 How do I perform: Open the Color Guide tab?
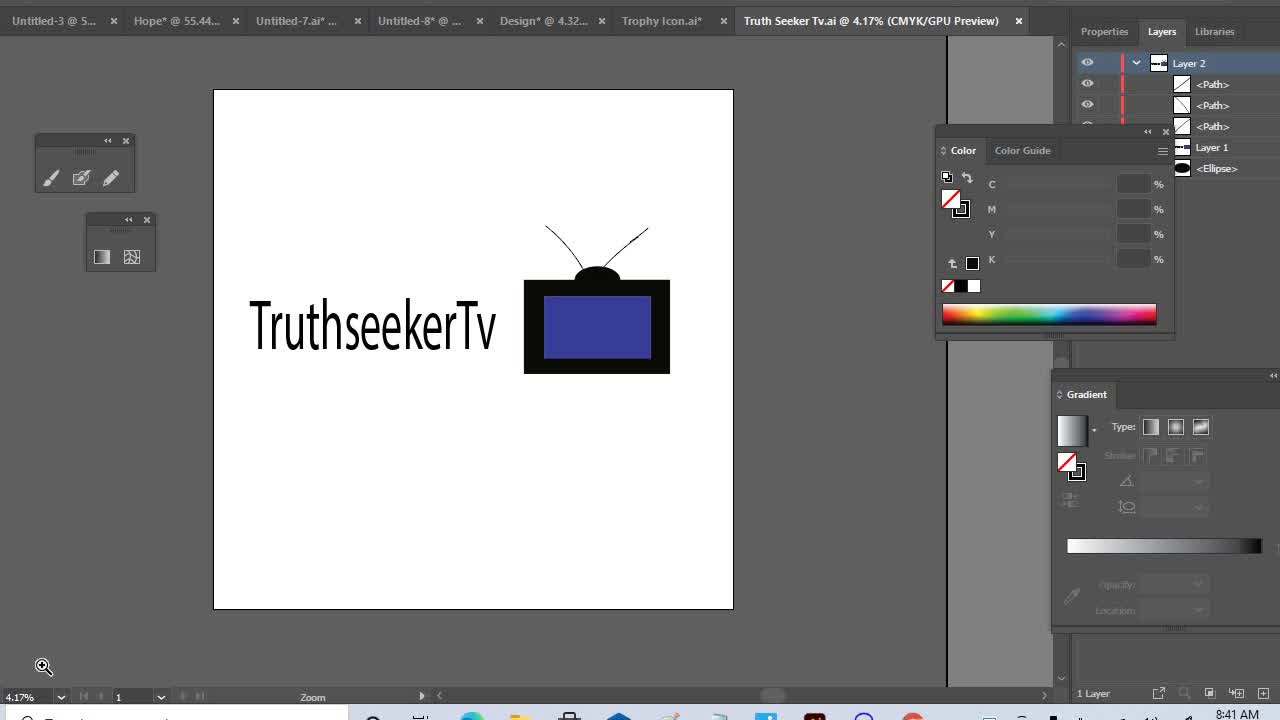[x=1022, y=151]
